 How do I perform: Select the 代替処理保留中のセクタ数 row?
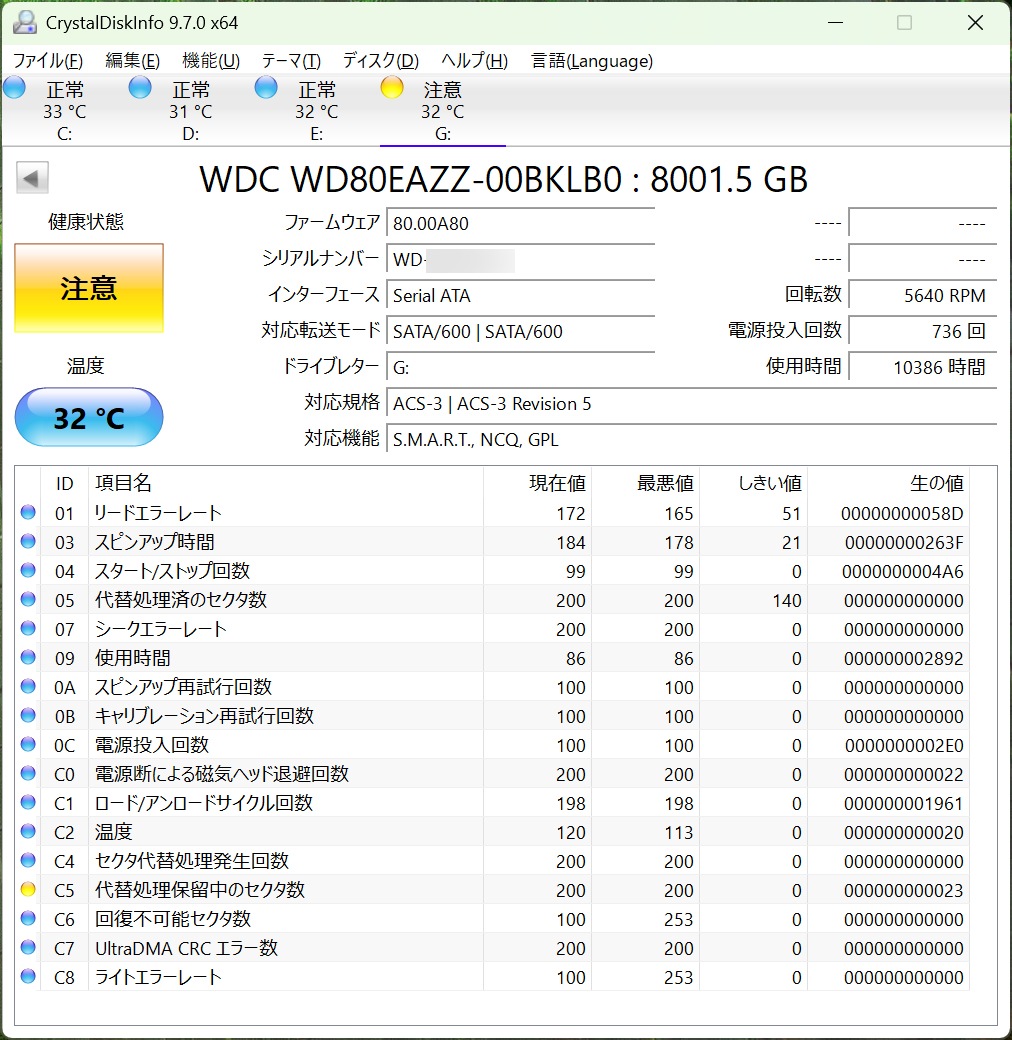pos(200,889)
